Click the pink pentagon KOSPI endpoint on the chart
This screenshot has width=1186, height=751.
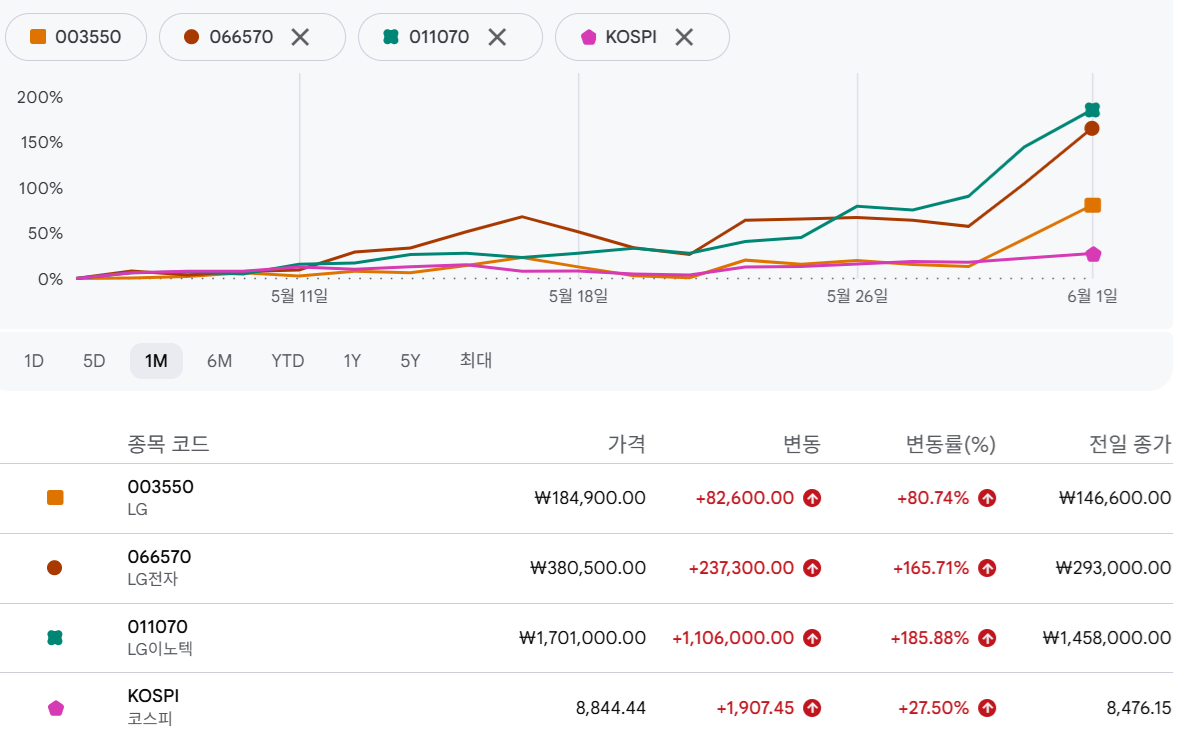(1093, 254)
